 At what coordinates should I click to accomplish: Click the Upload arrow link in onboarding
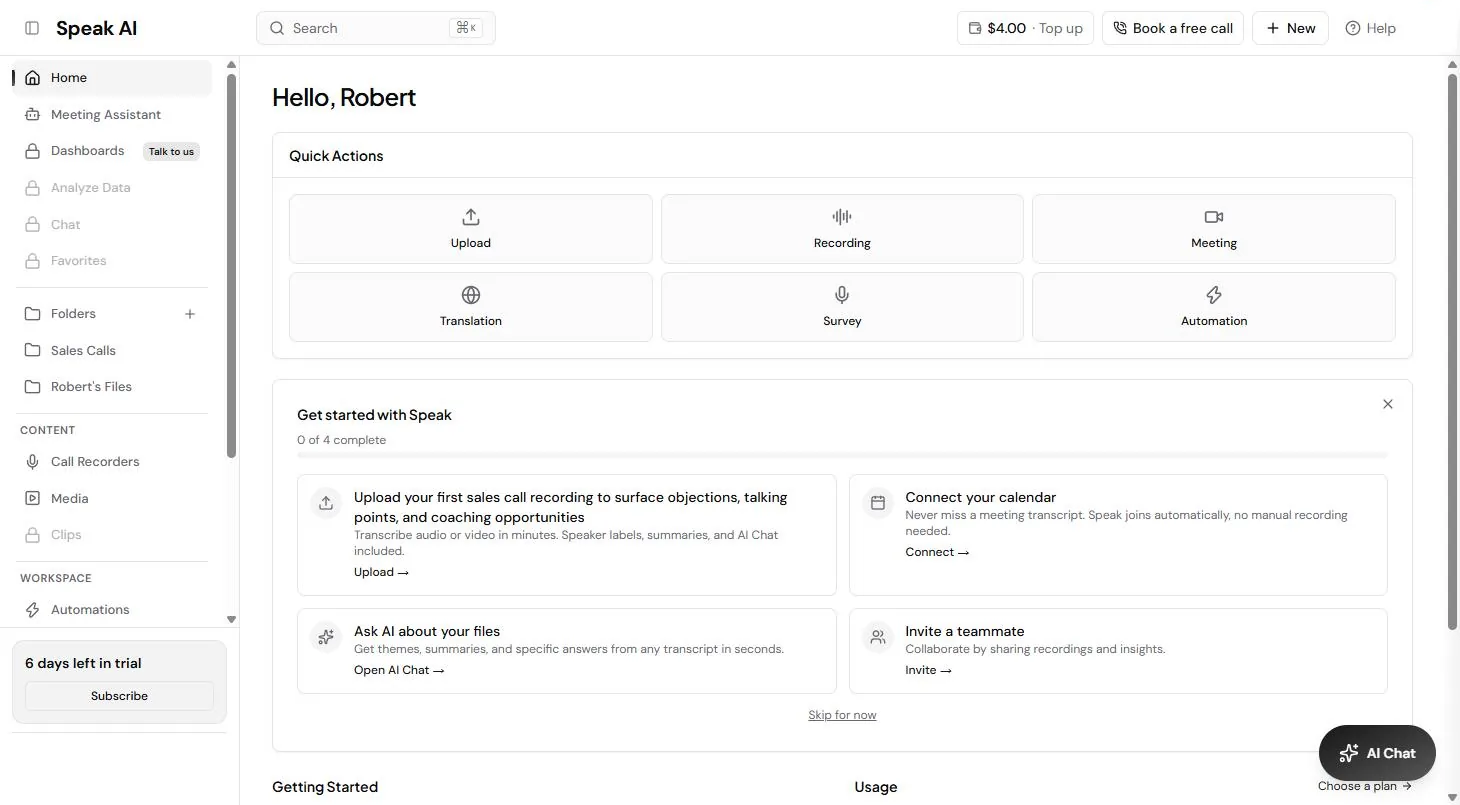point(381,572)
